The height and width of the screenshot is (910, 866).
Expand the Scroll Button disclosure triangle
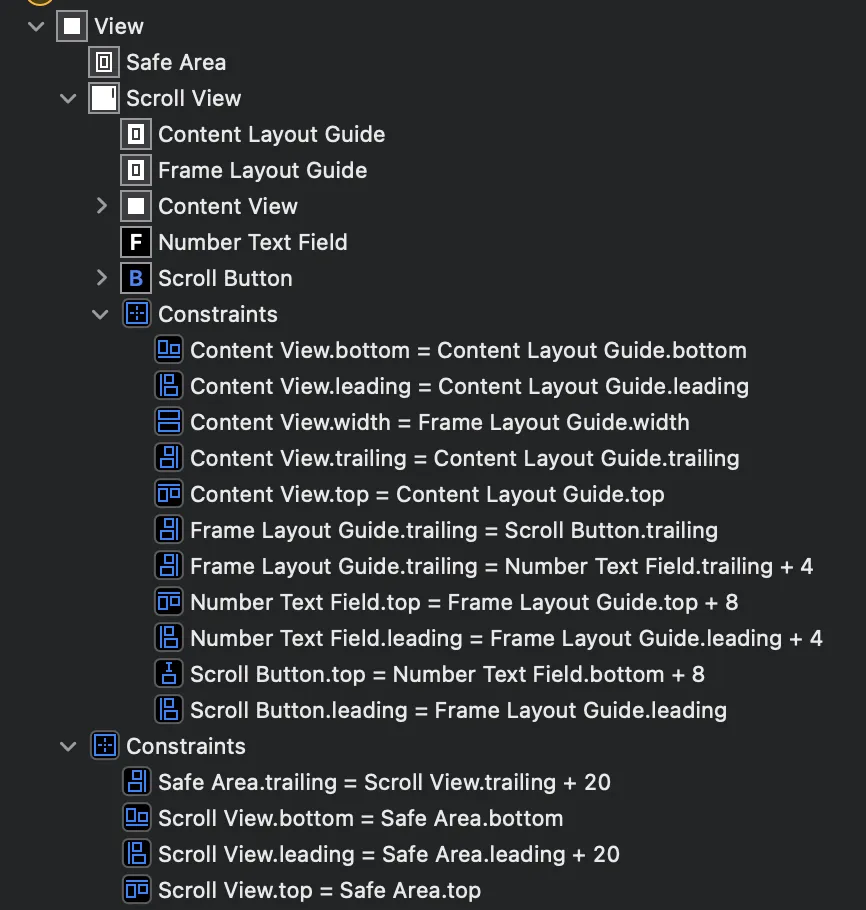tap(101, 278)
